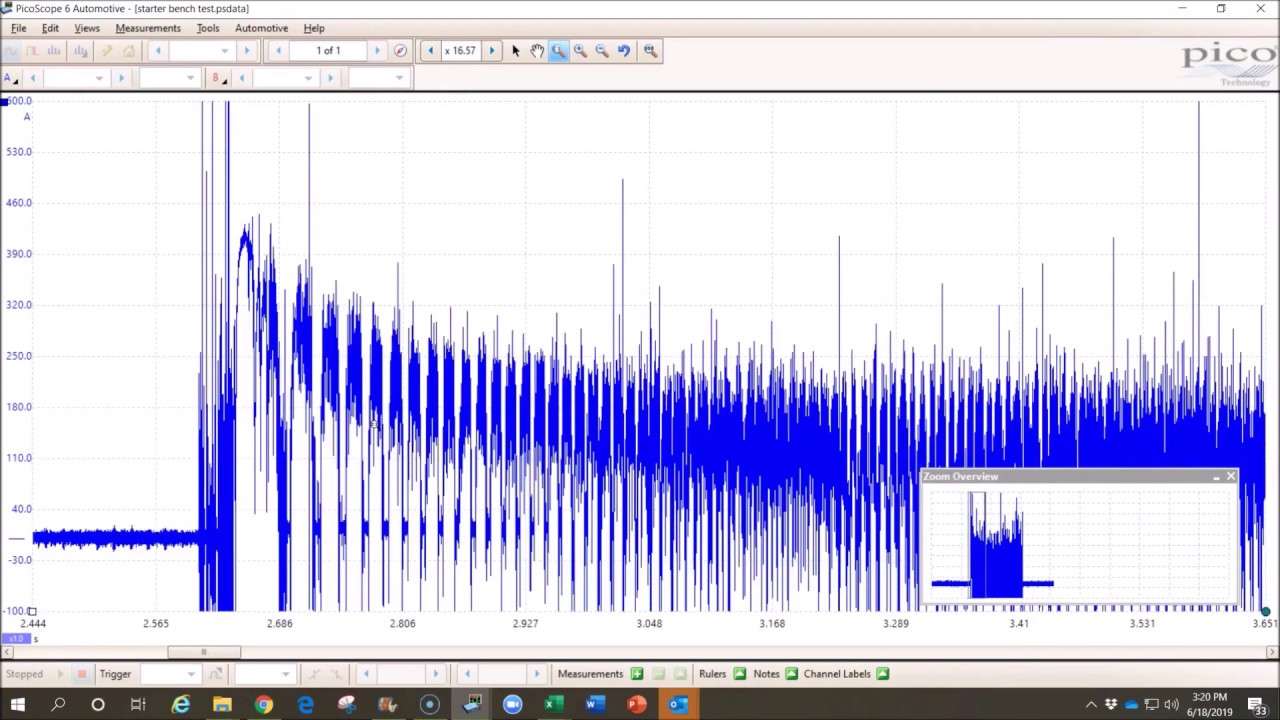Open the Tools menu

[x=208, y=28]
